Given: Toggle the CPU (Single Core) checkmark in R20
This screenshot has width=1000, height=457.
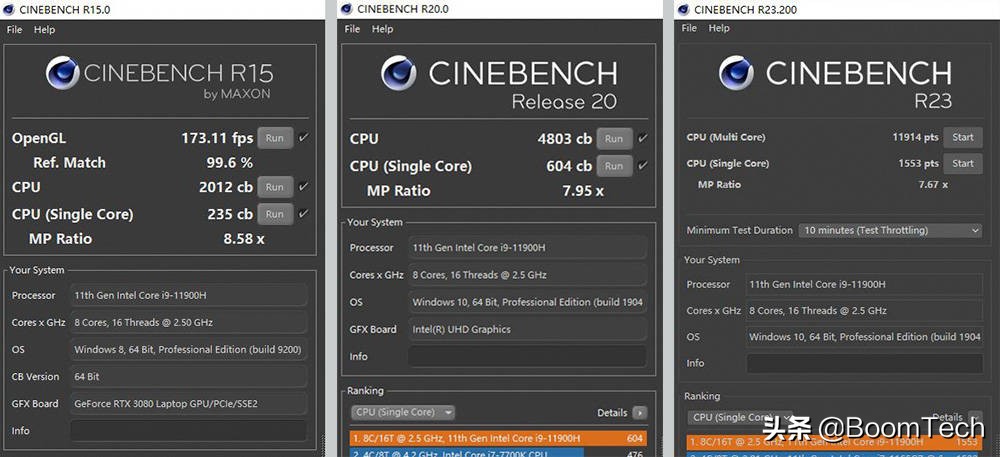Looking at the screenshot, I should [x=641, y=166].
